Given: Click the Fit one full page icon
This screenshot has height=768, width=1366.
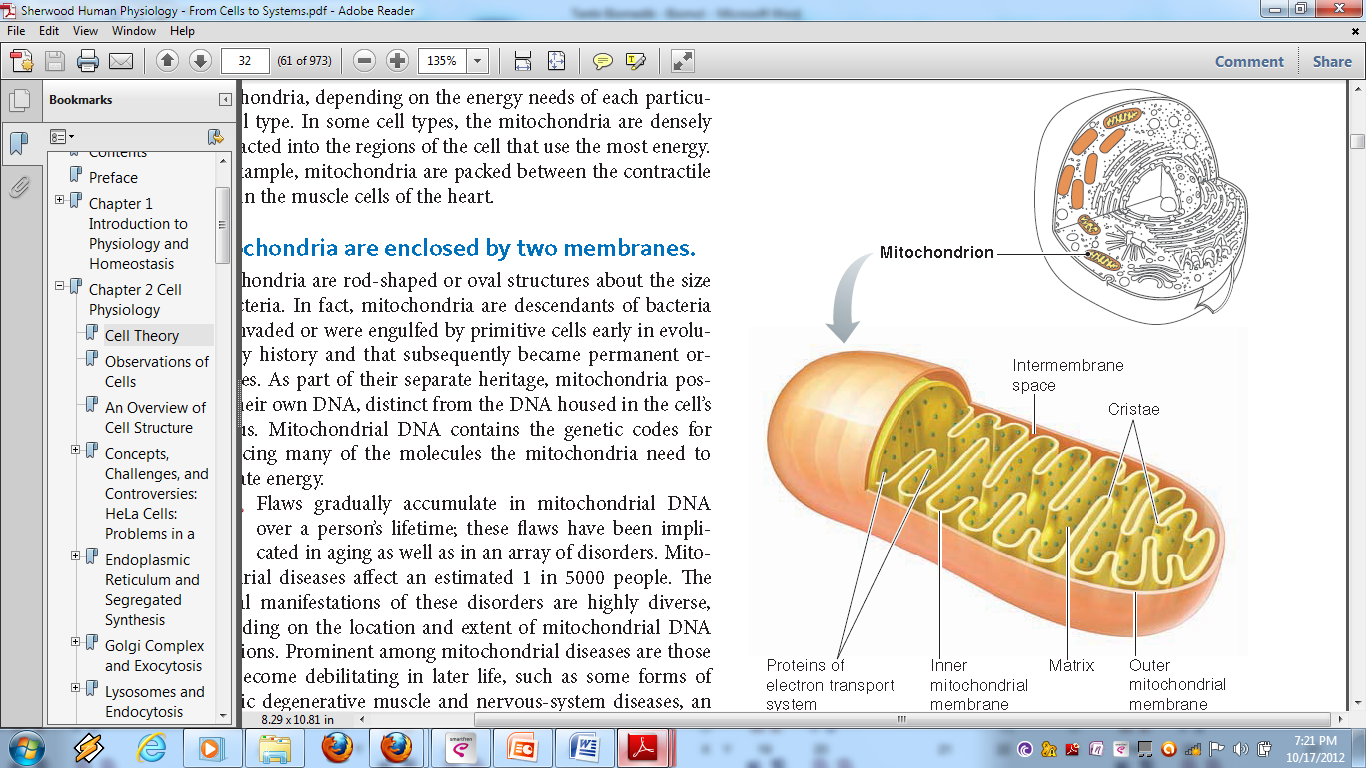Looking at the screenshot, I should pyautogui.click(x=557, y=61).
